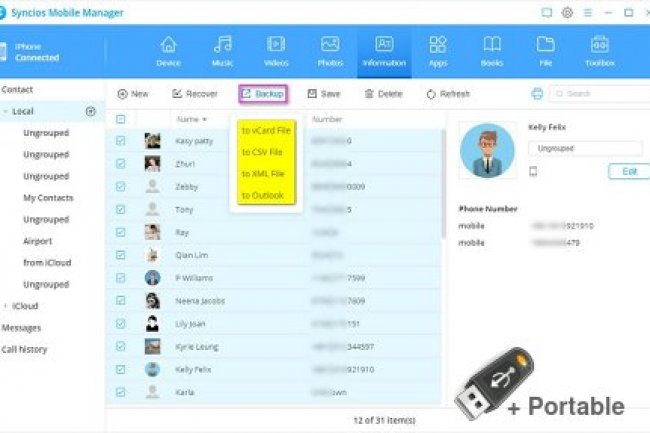Screen dimensions: 650x433
Task: Switch to the Photos section
Action: pos(330,50)
